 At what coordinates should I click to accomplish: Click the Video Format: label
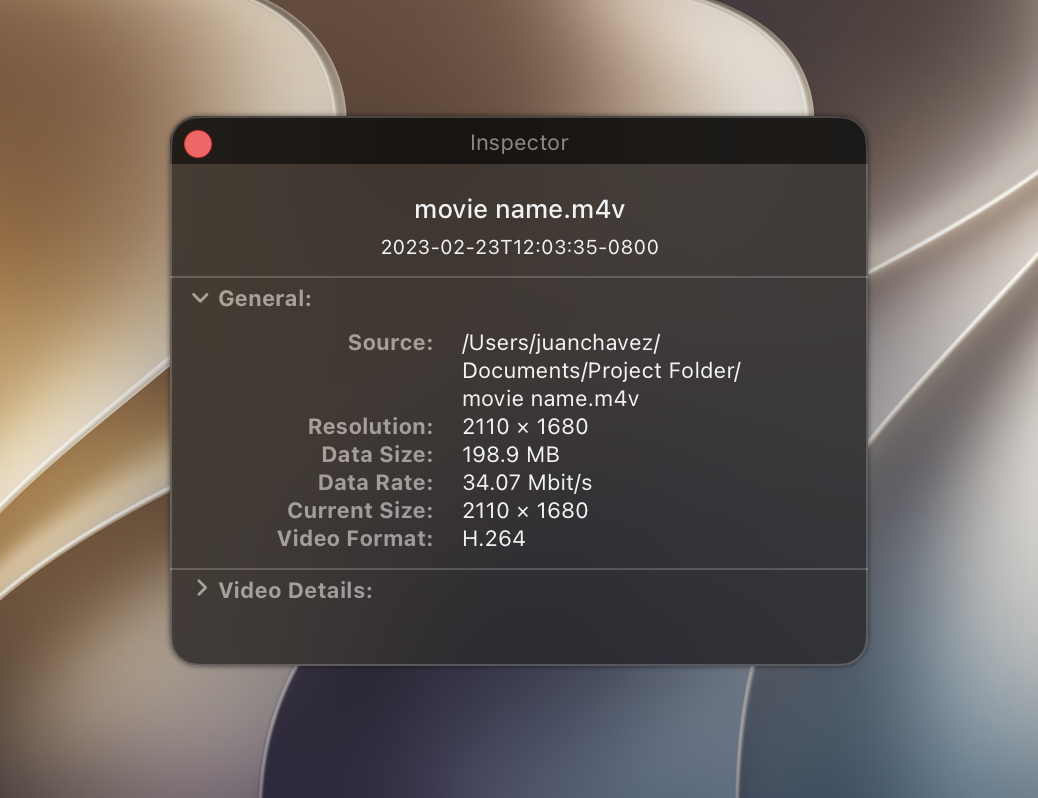355,538
